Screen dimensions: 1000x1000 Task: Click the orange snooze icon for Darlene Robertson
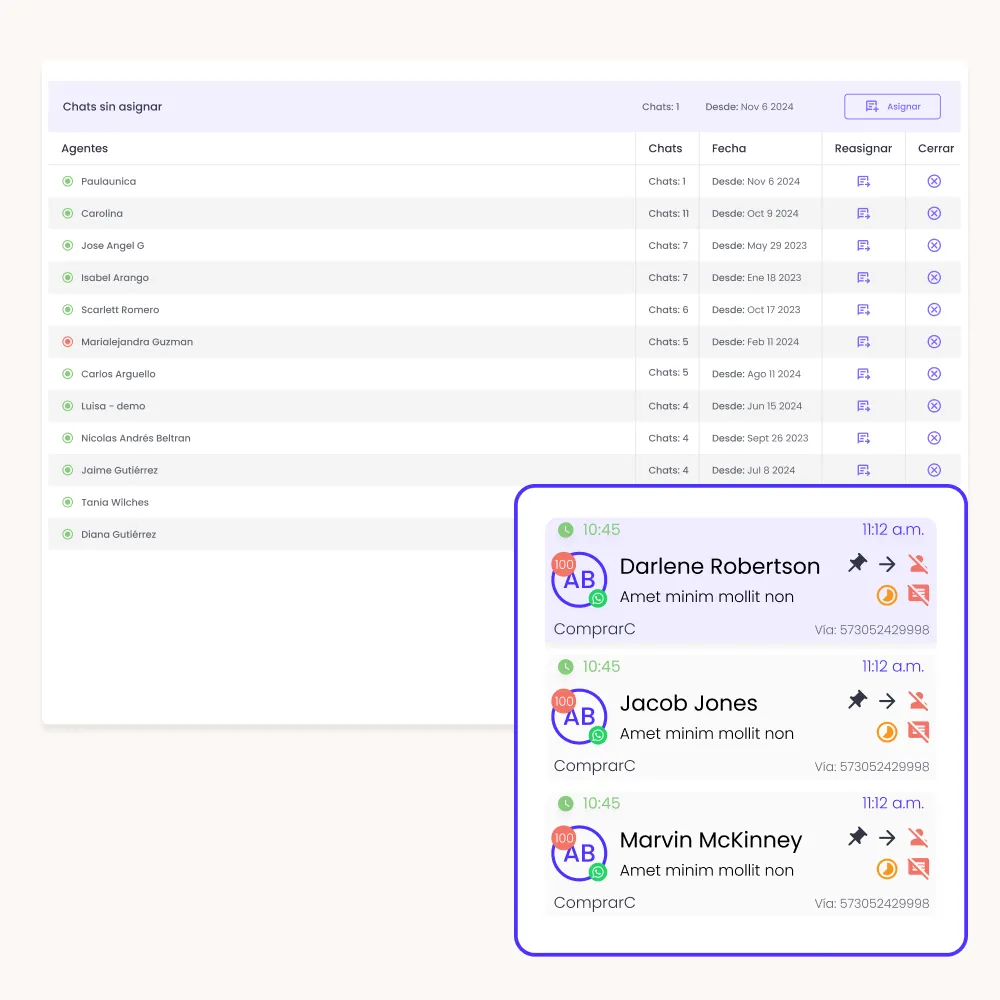tap(887, 596)
